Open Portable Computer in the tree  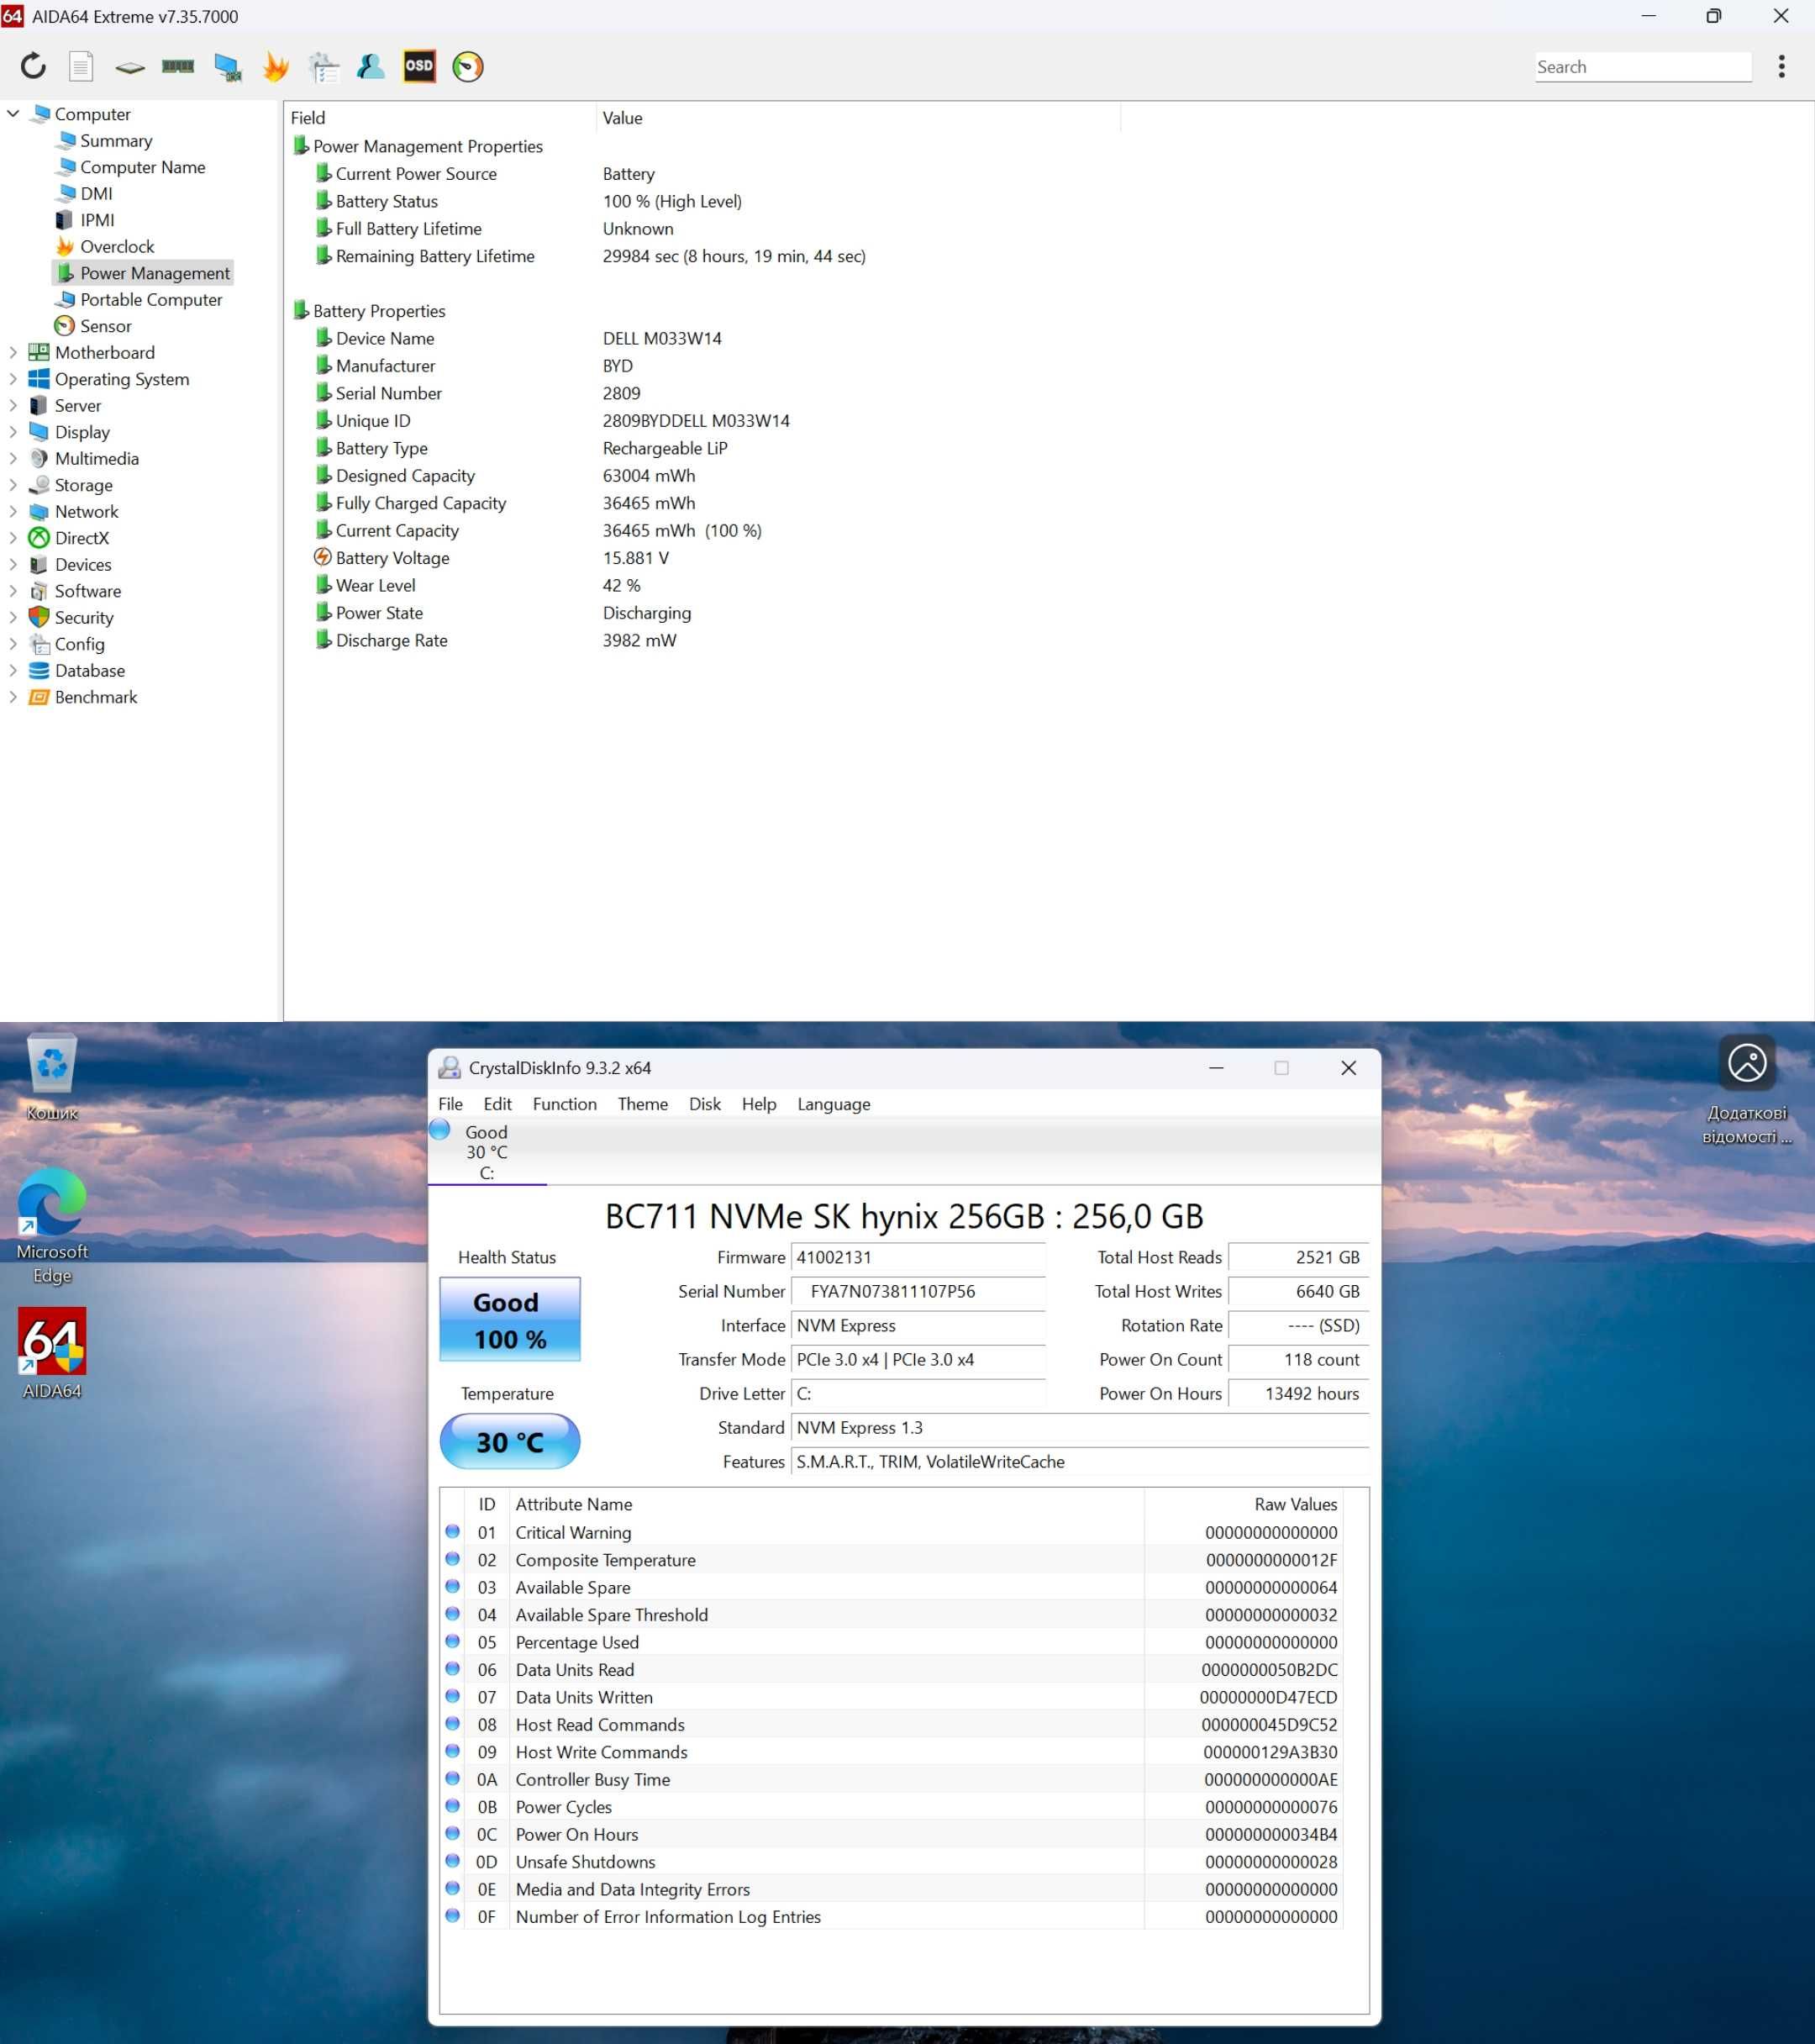pos(139,300)
